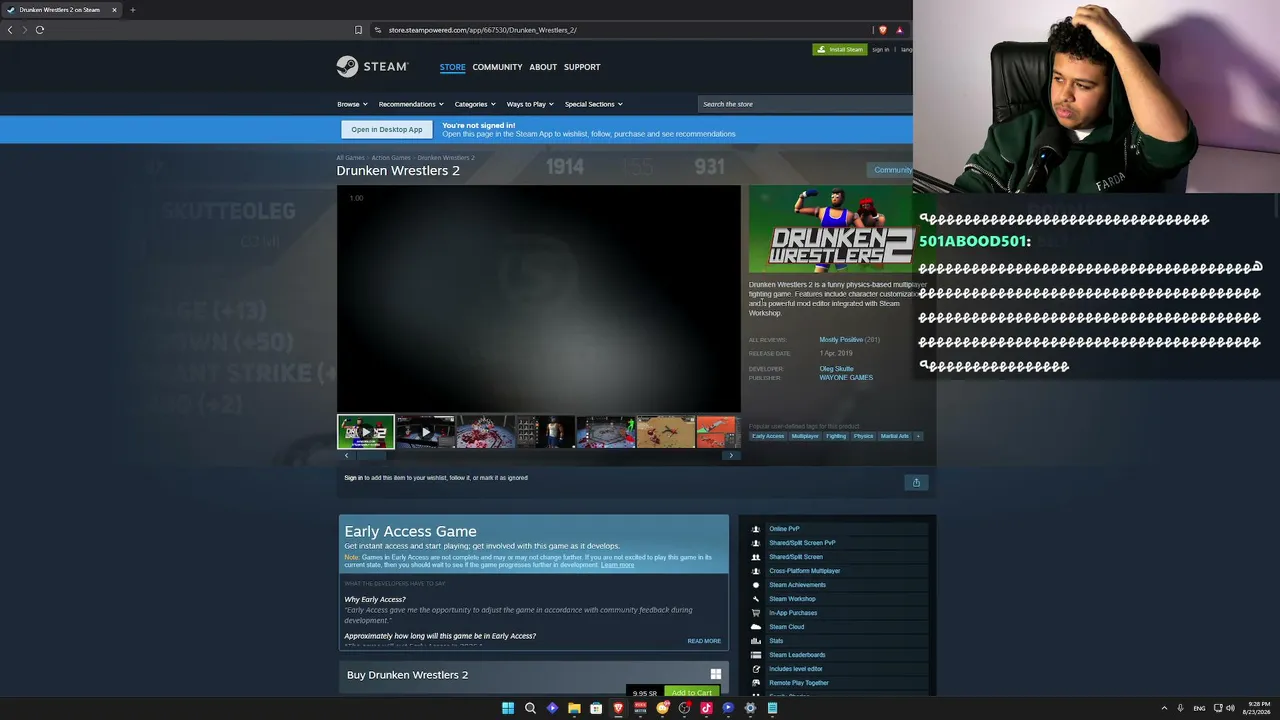Switch to the Drunken Wrestlers 2 browser tab
The height and width of the screenshot is (720, 1280).
[x=60, y=10]
